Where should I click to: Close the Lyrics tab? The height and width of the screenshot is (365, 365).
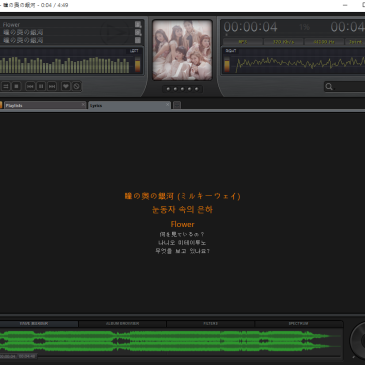167,105
